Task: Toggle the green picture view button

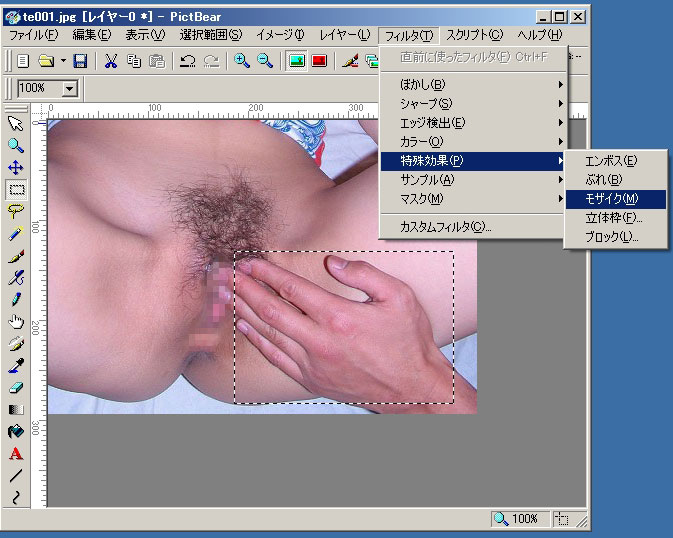Action: pos(297,61)
